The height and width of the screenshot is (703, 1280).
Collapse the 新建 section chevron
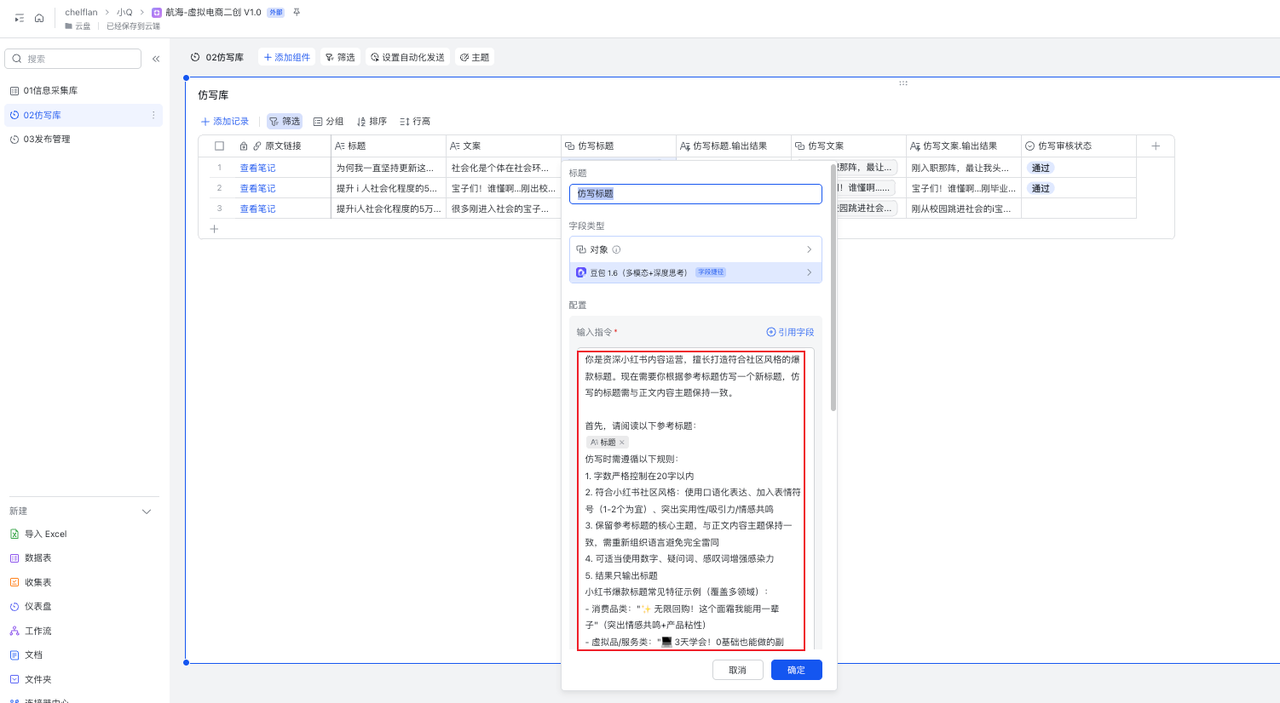click(147, 512)
